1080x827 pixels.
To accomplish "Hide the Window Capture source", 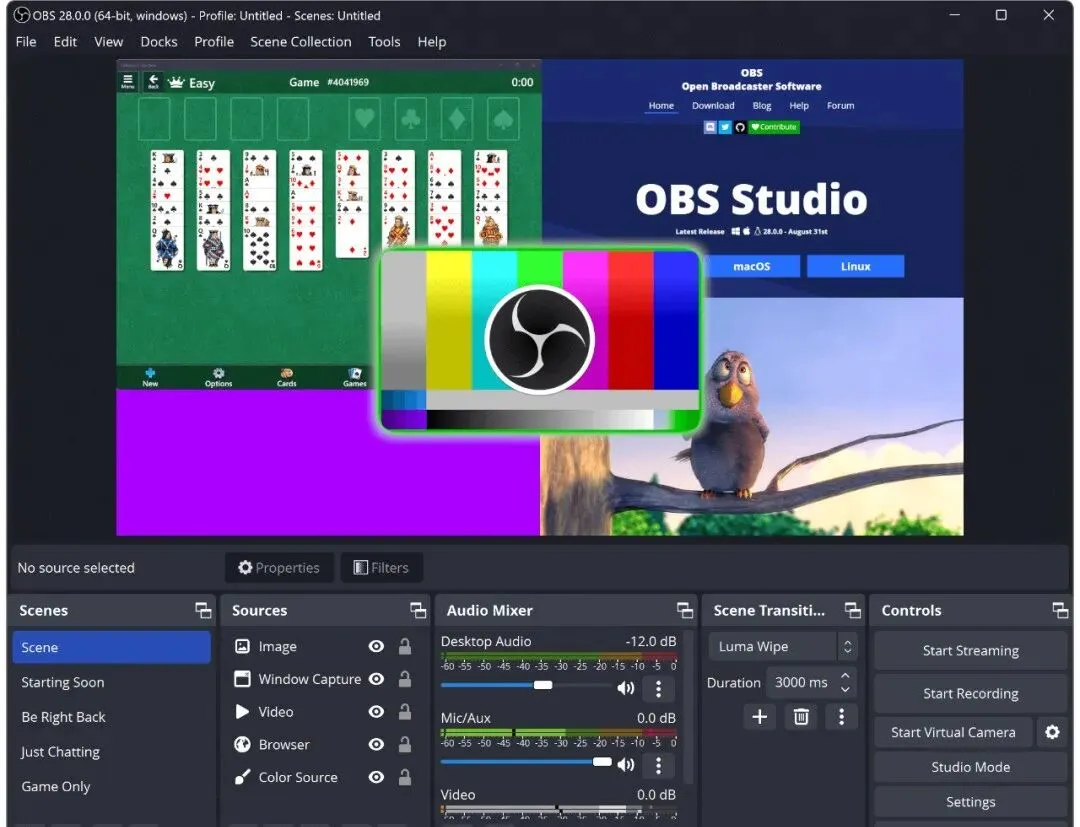I will pos(376,679).
